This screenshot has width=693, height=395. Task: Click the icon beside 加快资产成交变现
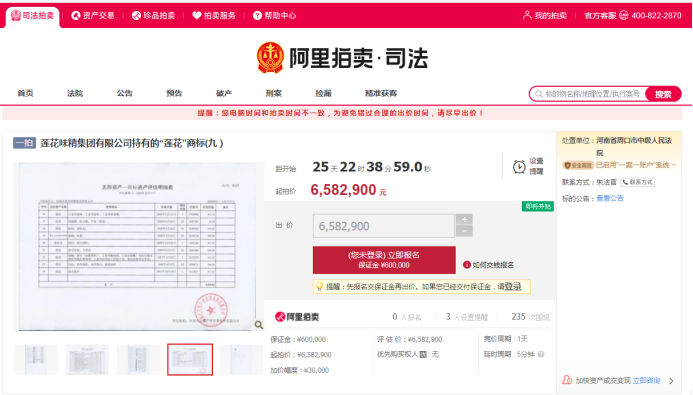(567, 380)
